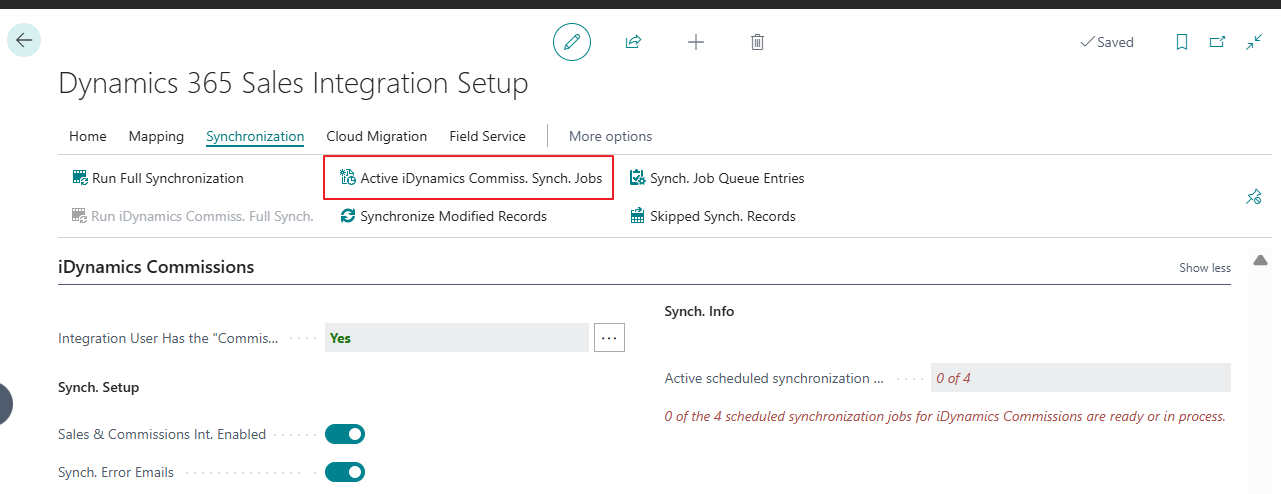Click the Saved status indicator
The height and width of the screenshot is (494, 1281).
[1107, 42]
